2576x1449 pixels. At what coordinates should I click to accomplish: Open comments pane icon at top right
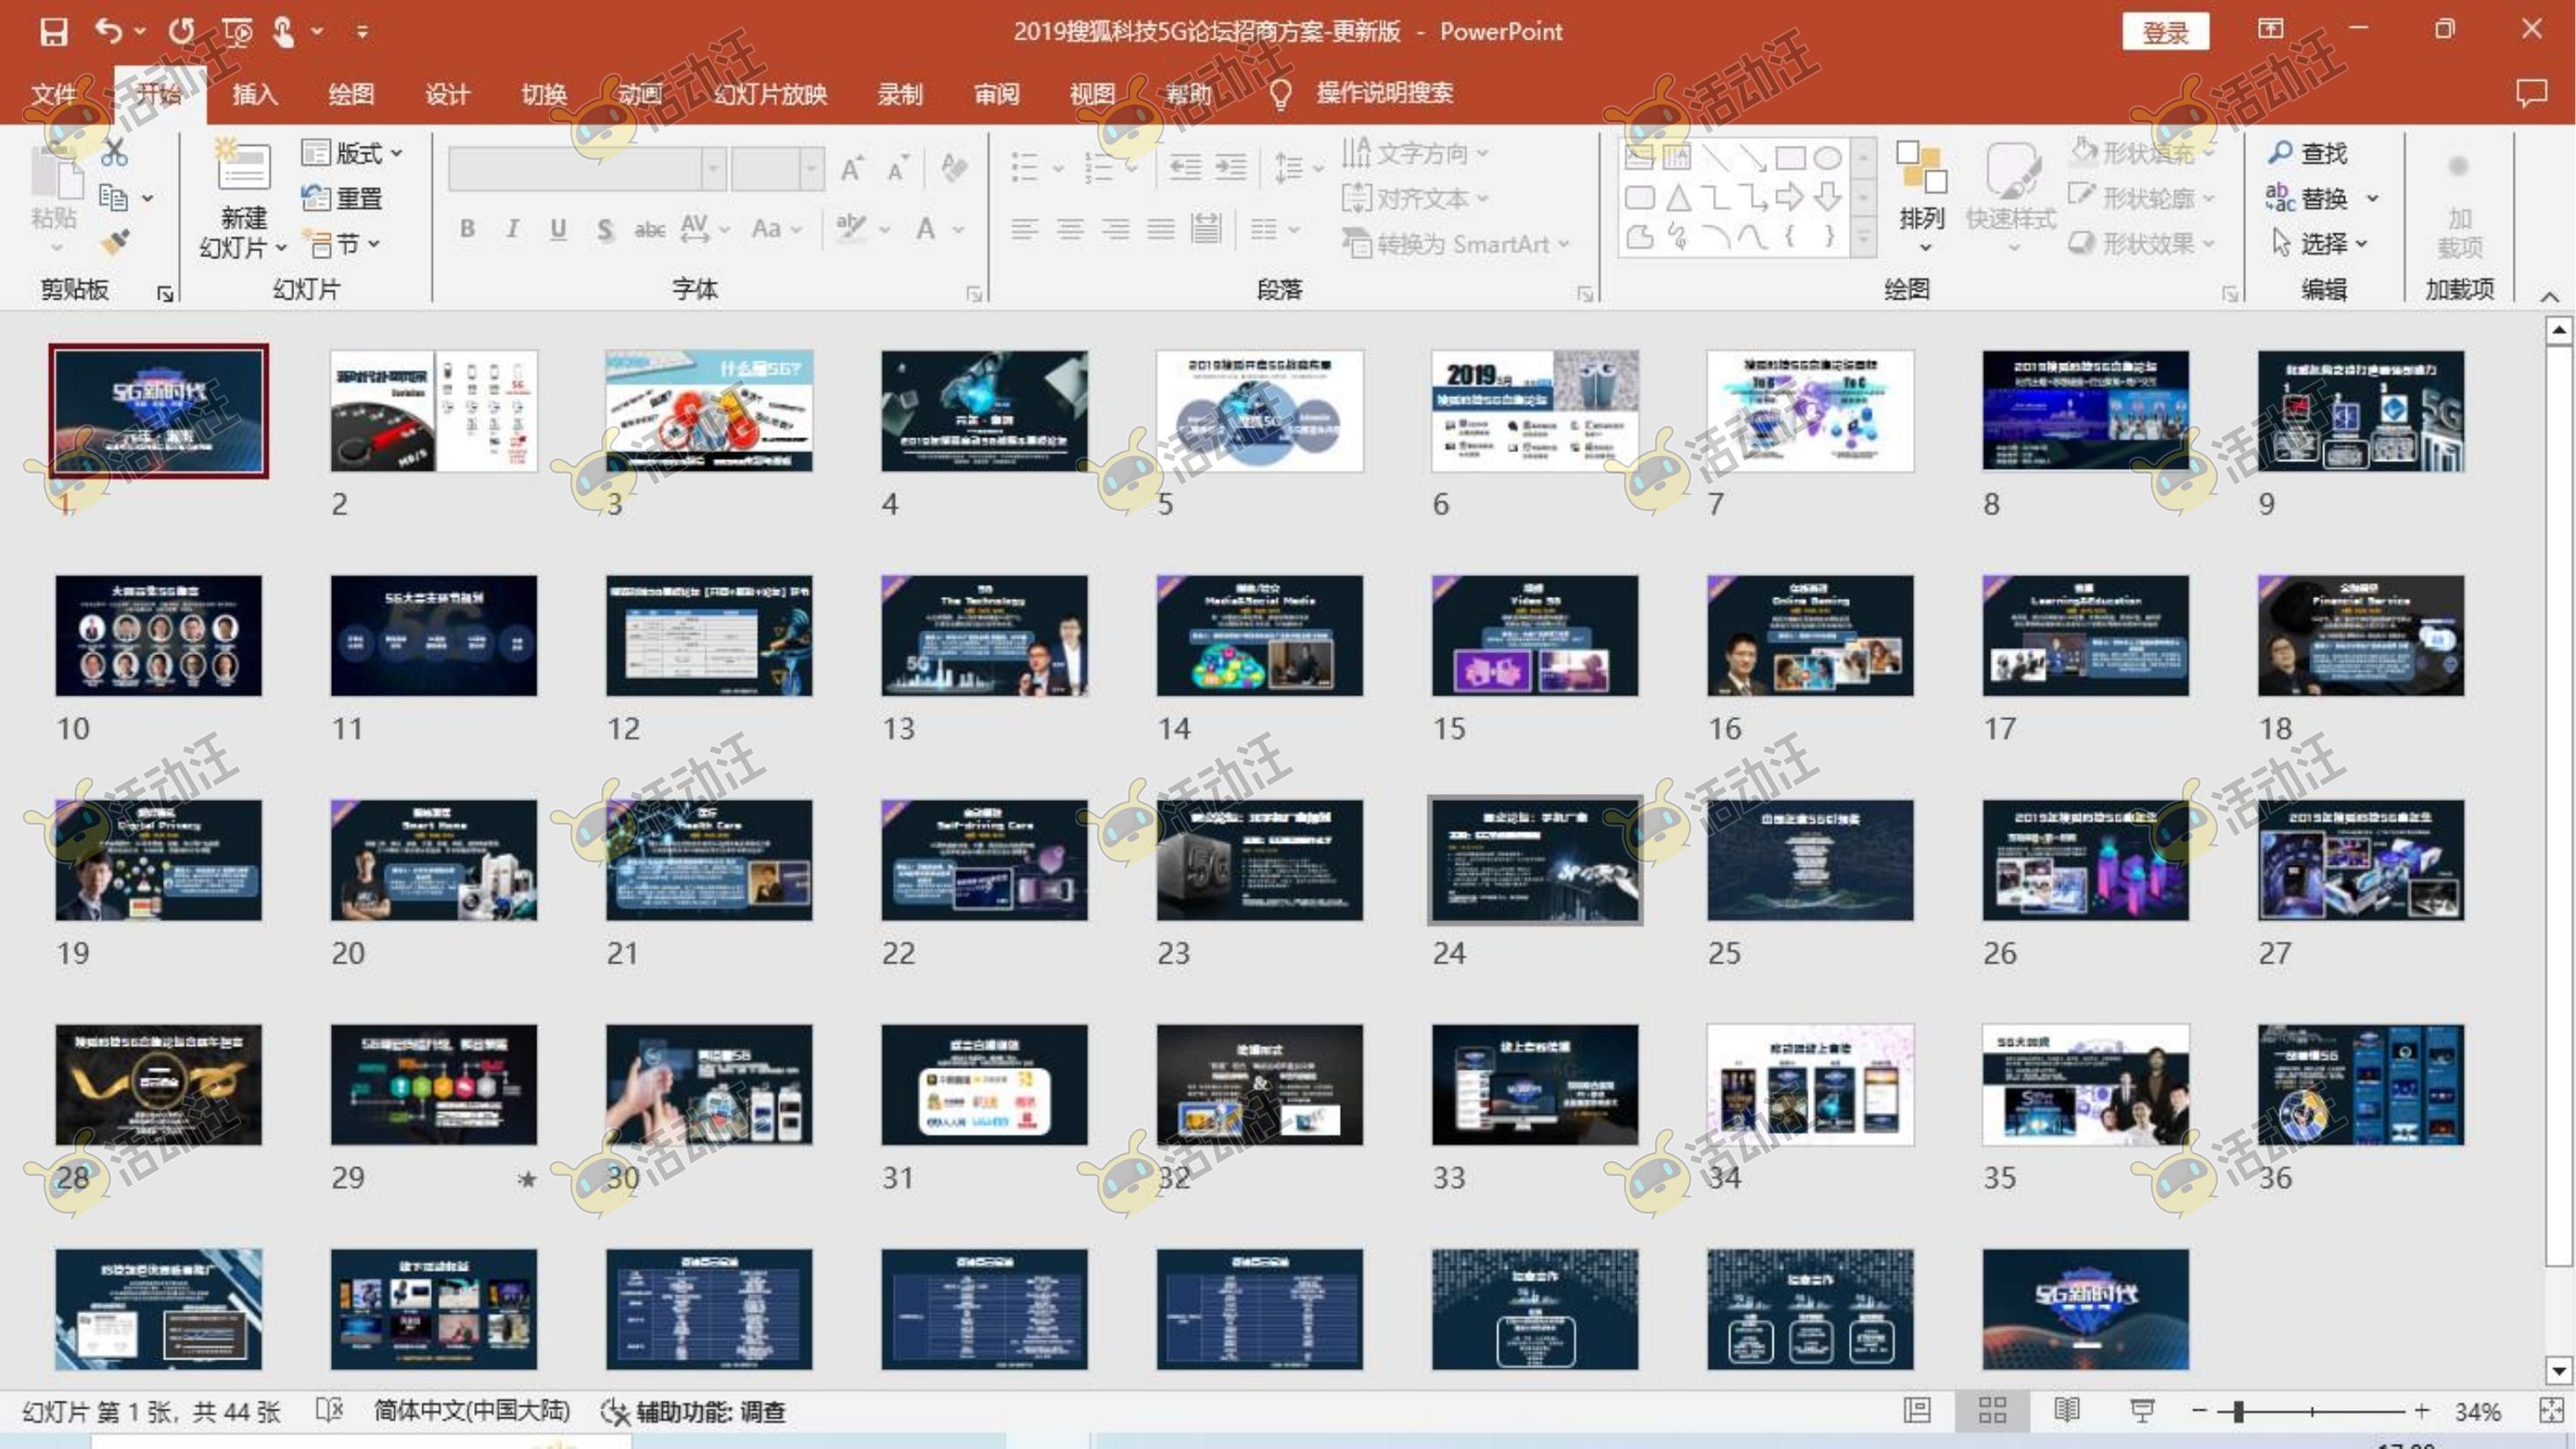(x=2531, y=93)
